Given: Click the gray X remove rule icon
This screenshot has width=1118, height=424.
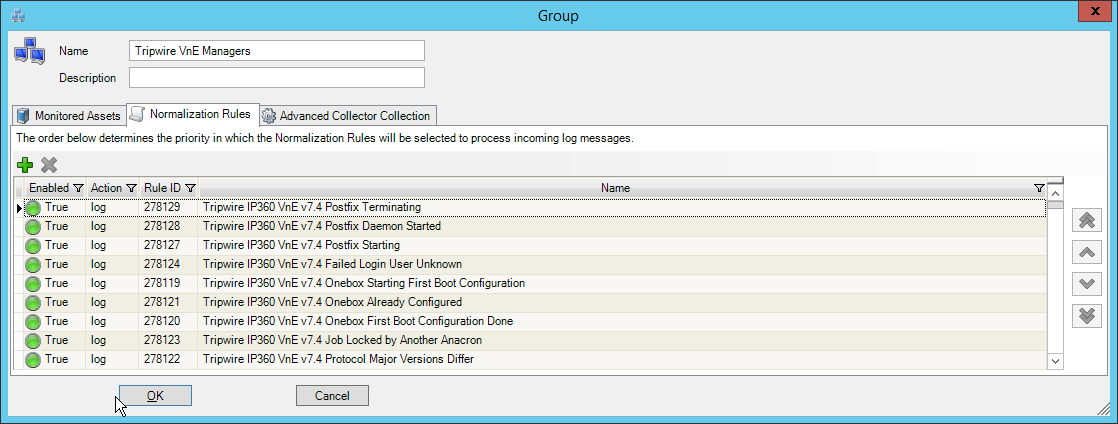Looking at the screenshot, I should point(48,165).
